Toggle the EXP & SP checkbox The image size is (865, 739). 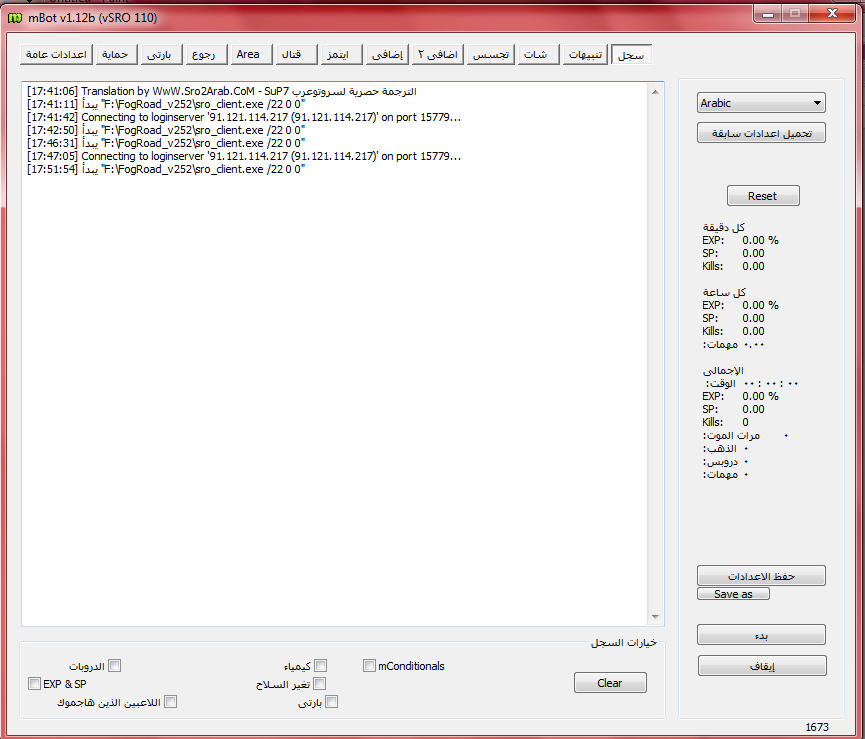coord(34,684)
